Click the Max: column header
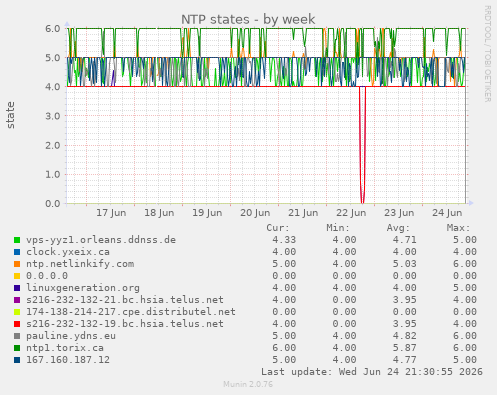 [x=458, y=228]
